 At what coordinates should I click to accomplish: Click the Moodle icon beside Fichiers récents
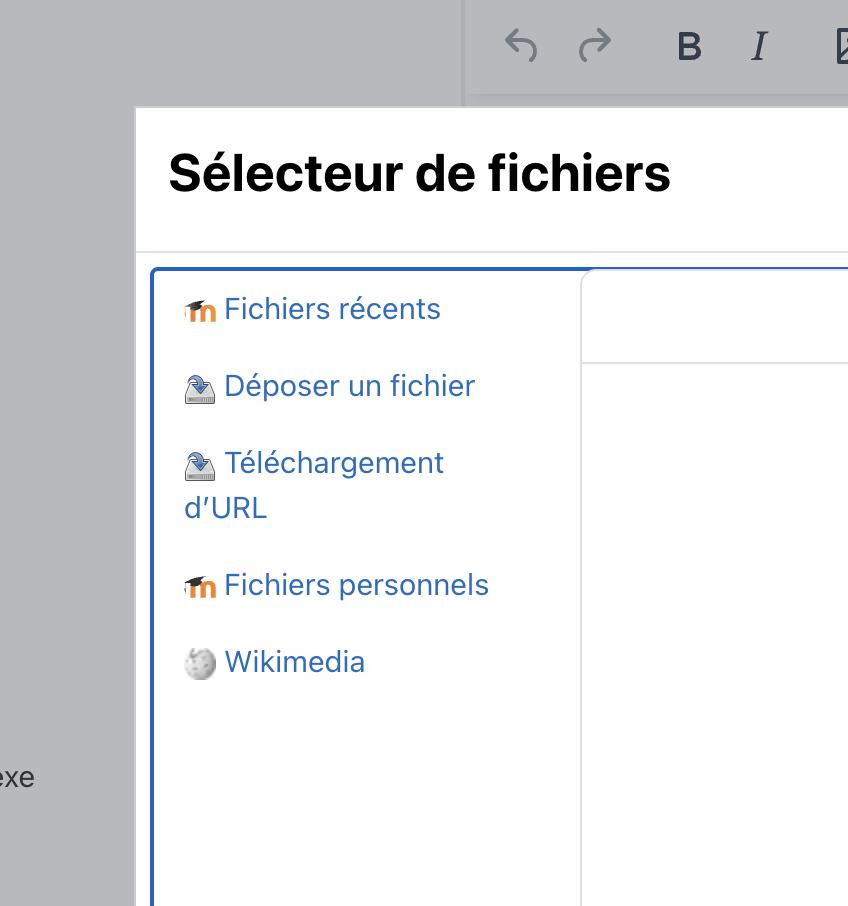click(200, 311)
